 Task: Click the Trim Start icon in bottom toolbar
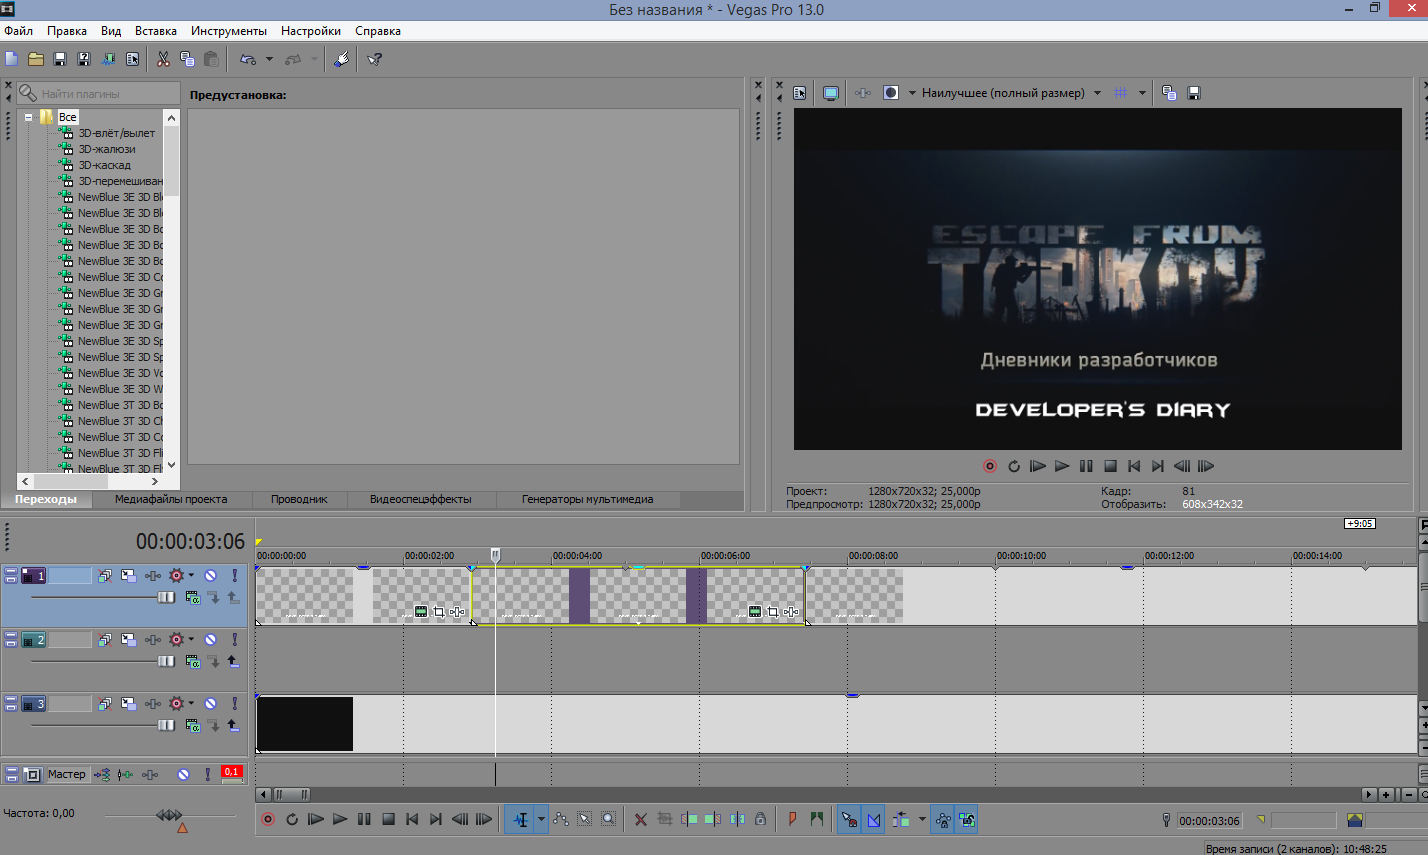(x=689, y=819)
